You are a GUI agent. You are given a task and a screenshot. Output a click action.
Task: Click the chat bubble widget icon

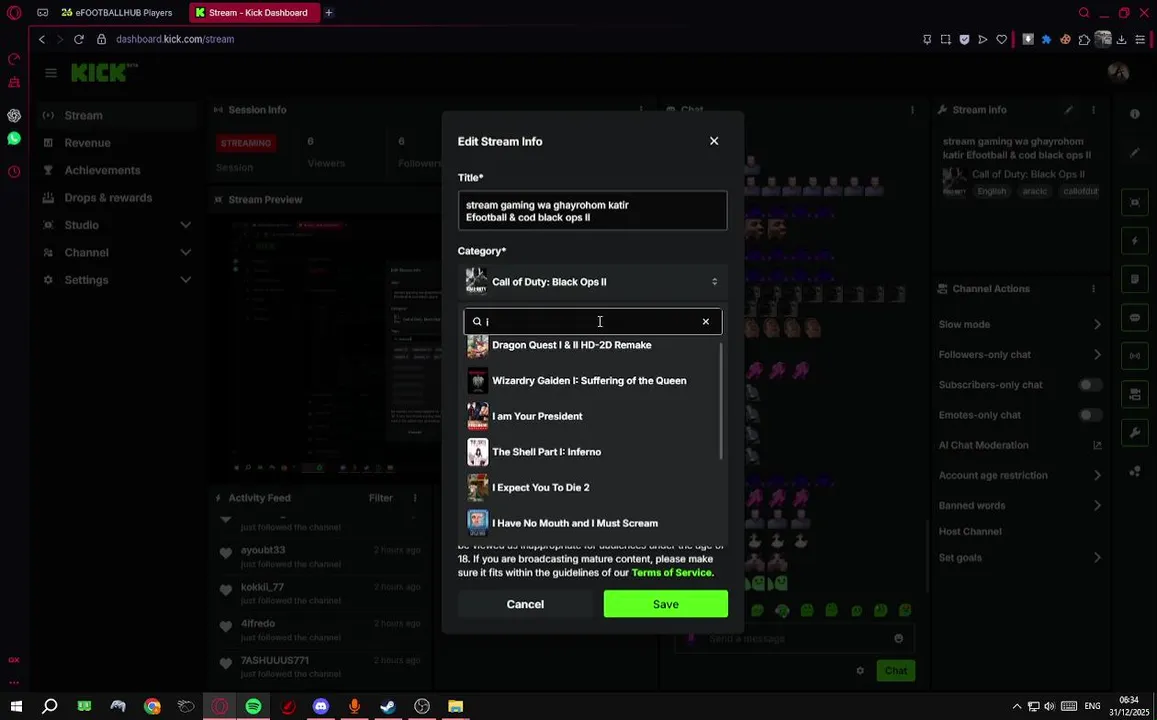point(1135,318)
